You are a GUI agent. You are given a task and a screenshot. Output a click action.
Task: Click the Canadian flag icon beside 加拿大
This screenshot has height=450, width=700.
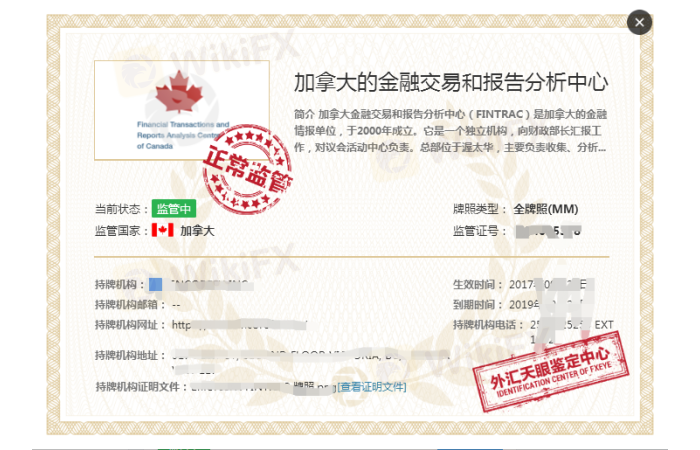click(162, 230)
